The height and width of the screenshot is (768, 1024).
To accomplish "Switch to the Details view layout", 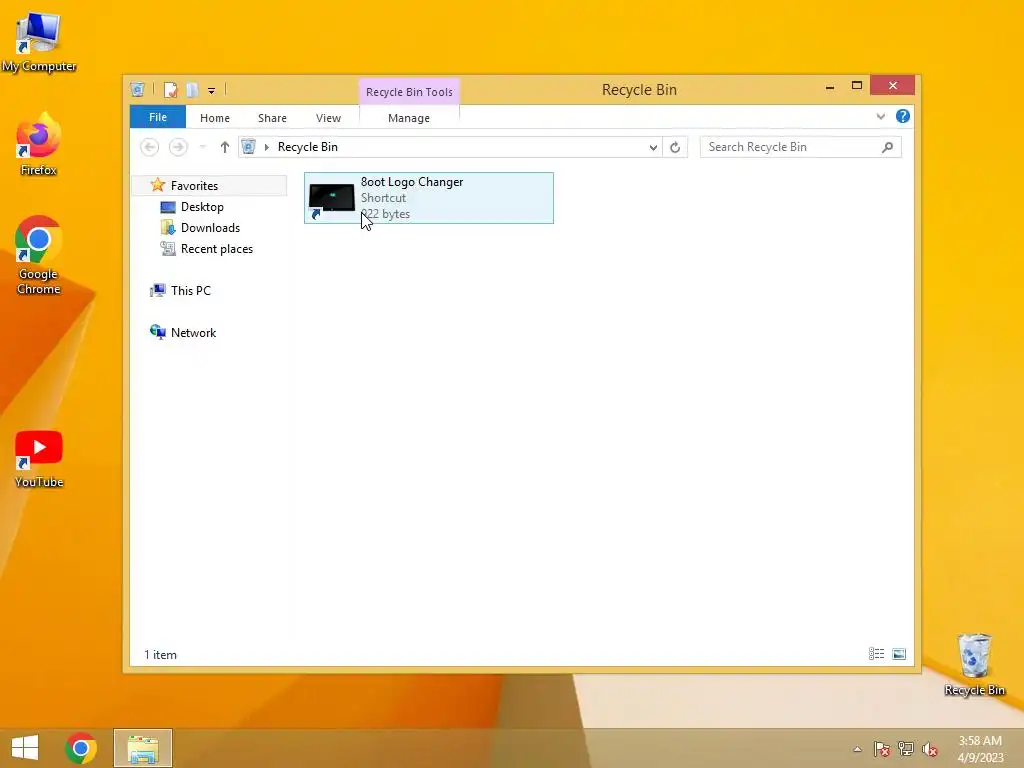I will pos(876,654).
